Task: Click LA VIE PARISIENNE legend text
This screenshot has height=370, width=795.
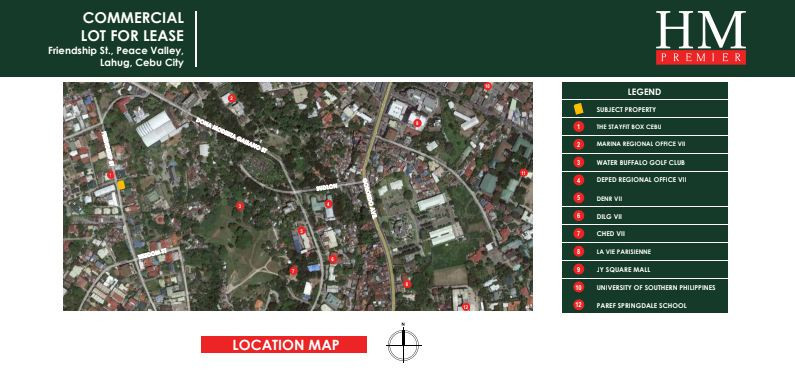Action: pyautogui.click(x=624, y=251)
